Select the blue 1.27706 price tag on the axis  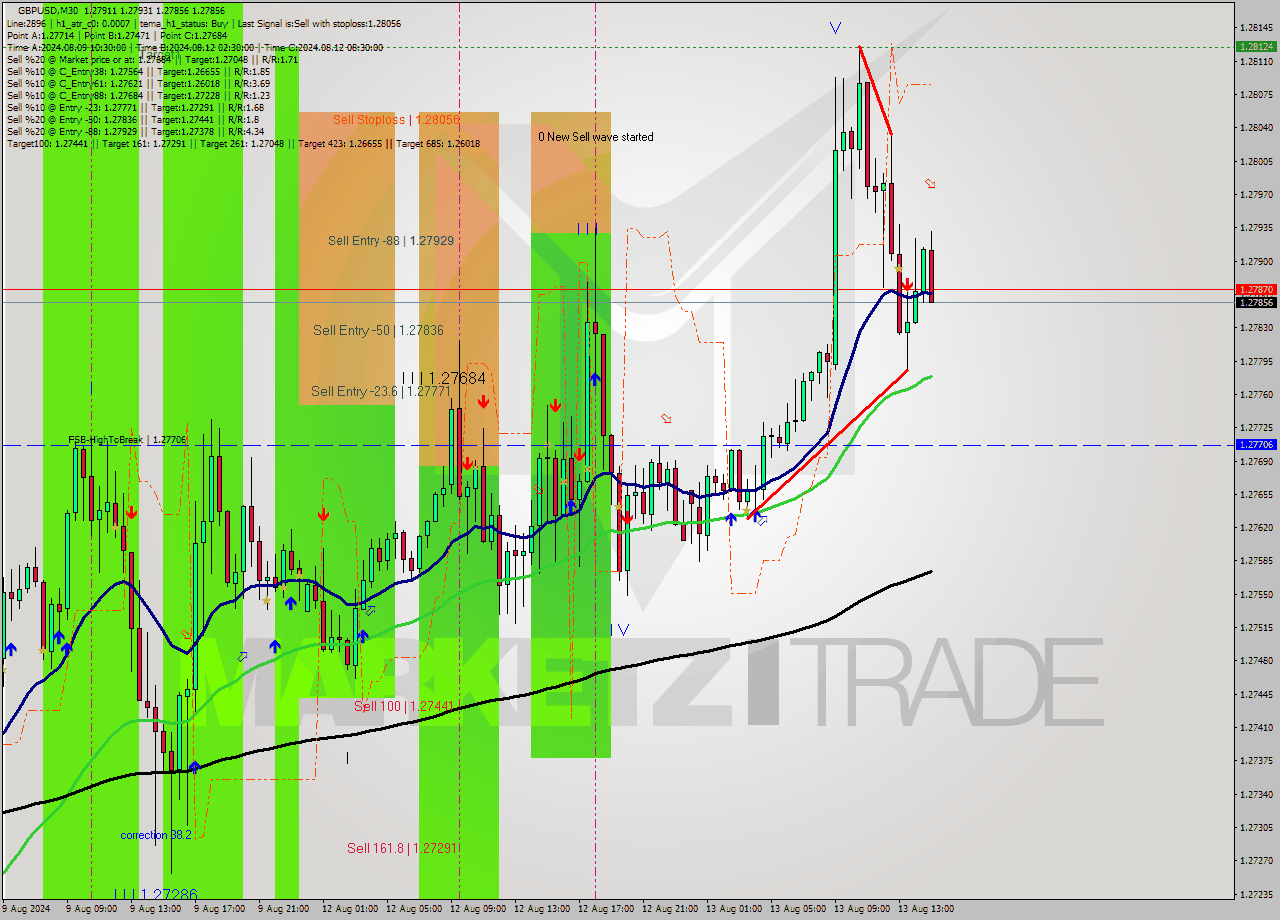1256,444
